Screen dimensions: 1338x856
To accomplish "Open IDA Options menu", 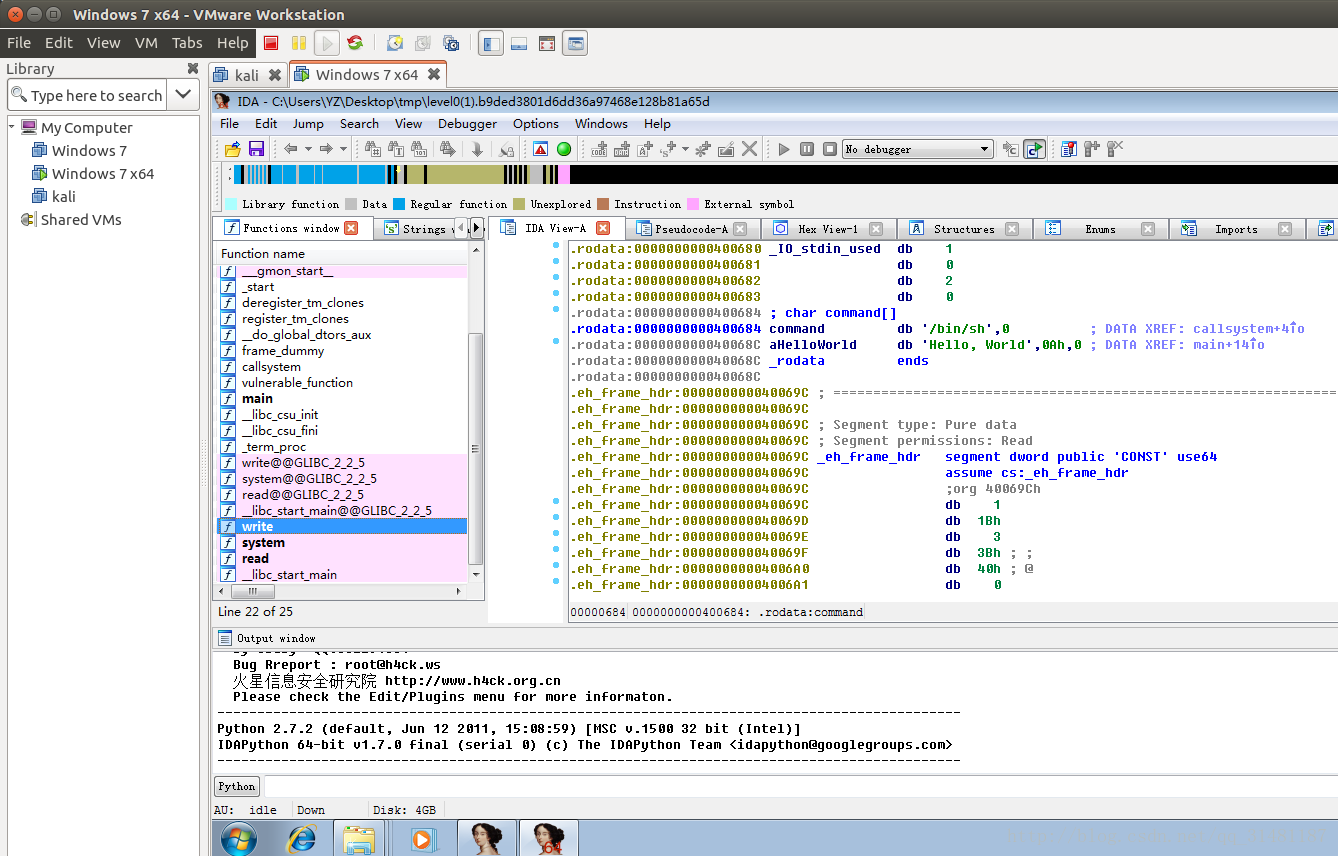I will click(x=536, y=124).
